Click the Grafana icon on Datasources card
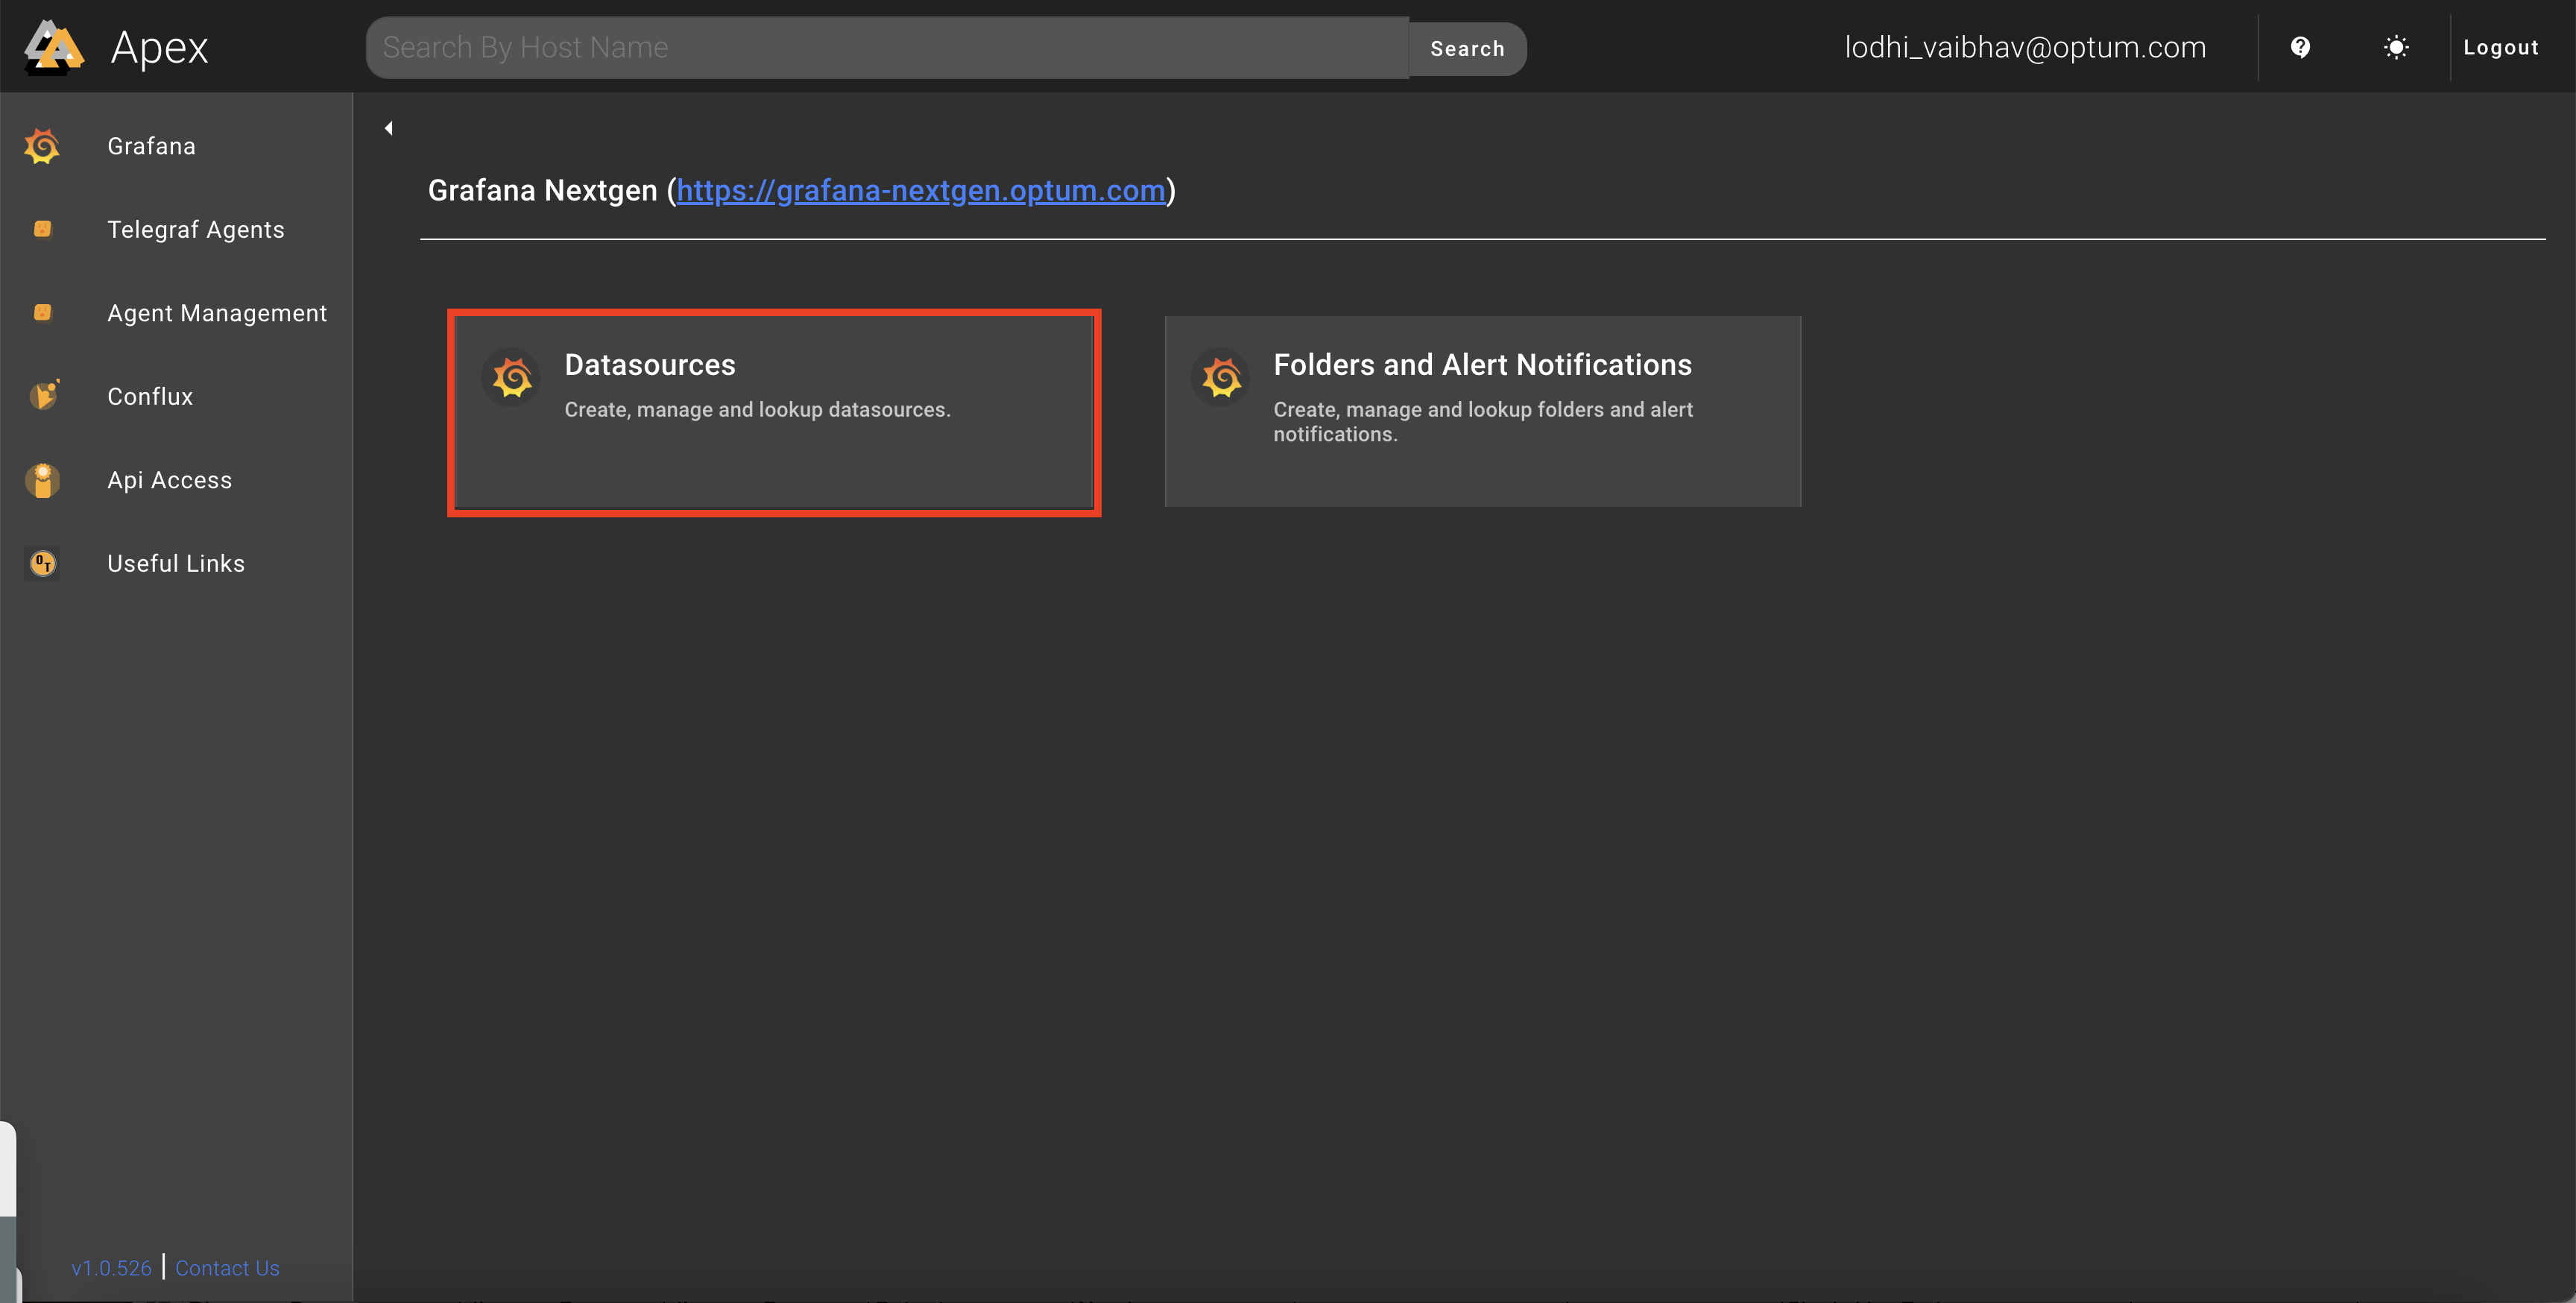 coord(512,378)
